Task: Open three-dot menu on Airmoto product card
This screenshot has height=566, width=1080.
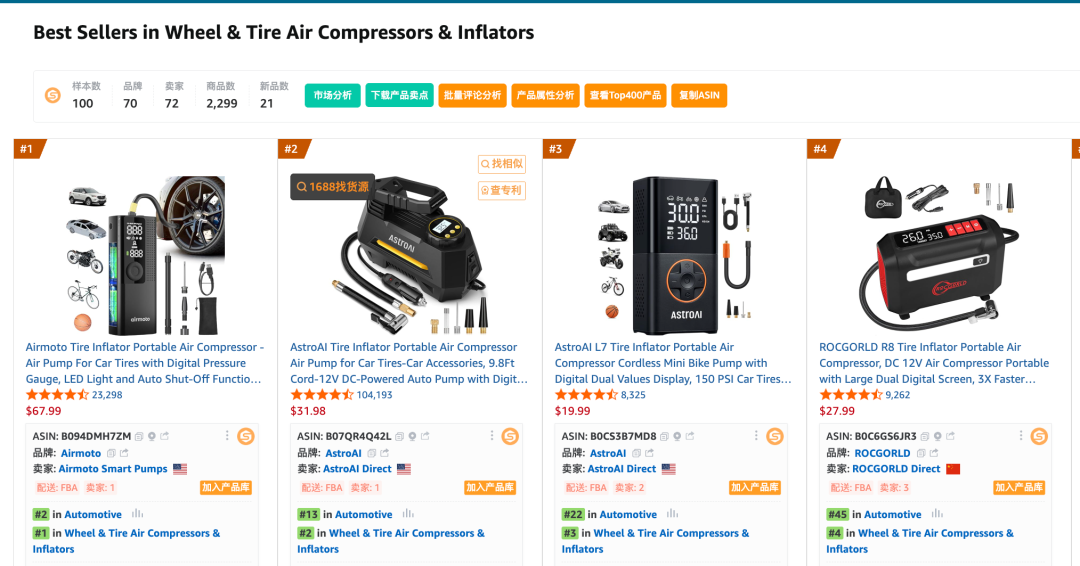Action: [x=227, y=436]
